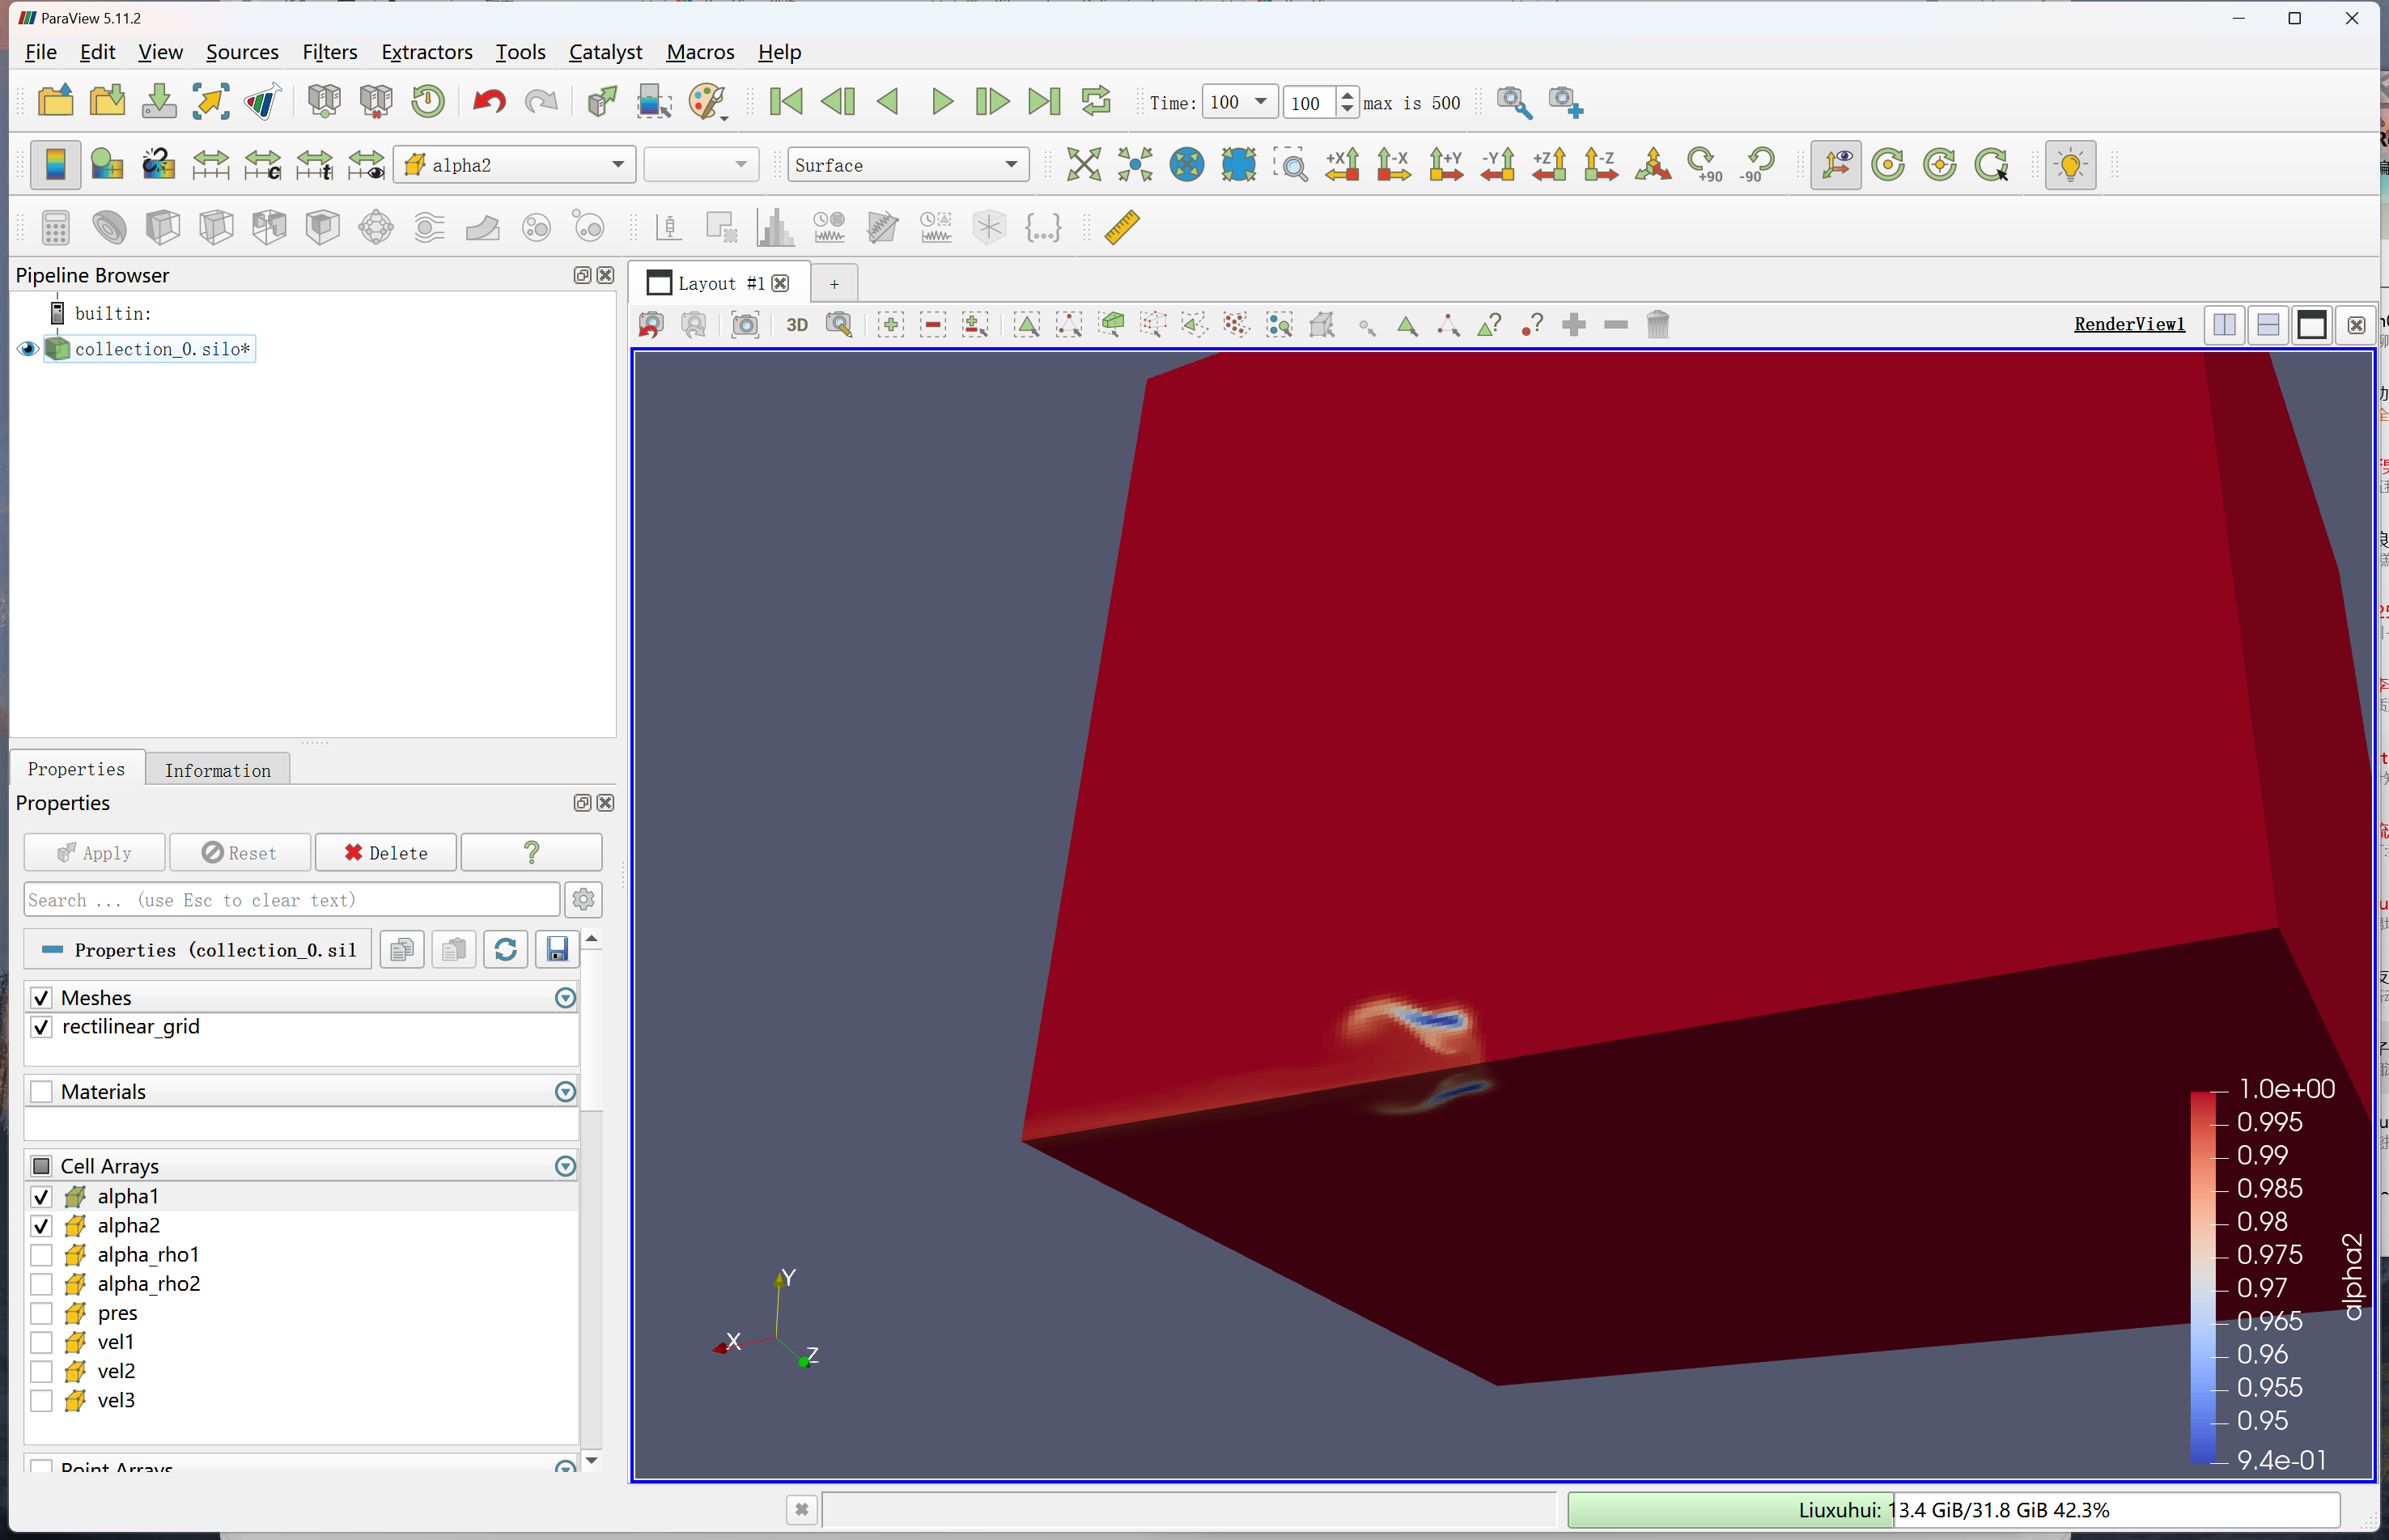Toggle visibility eye for collection_0.silo
Image resolution: width=2389 pixels, height=1540 pixels.
coord(28,348)
